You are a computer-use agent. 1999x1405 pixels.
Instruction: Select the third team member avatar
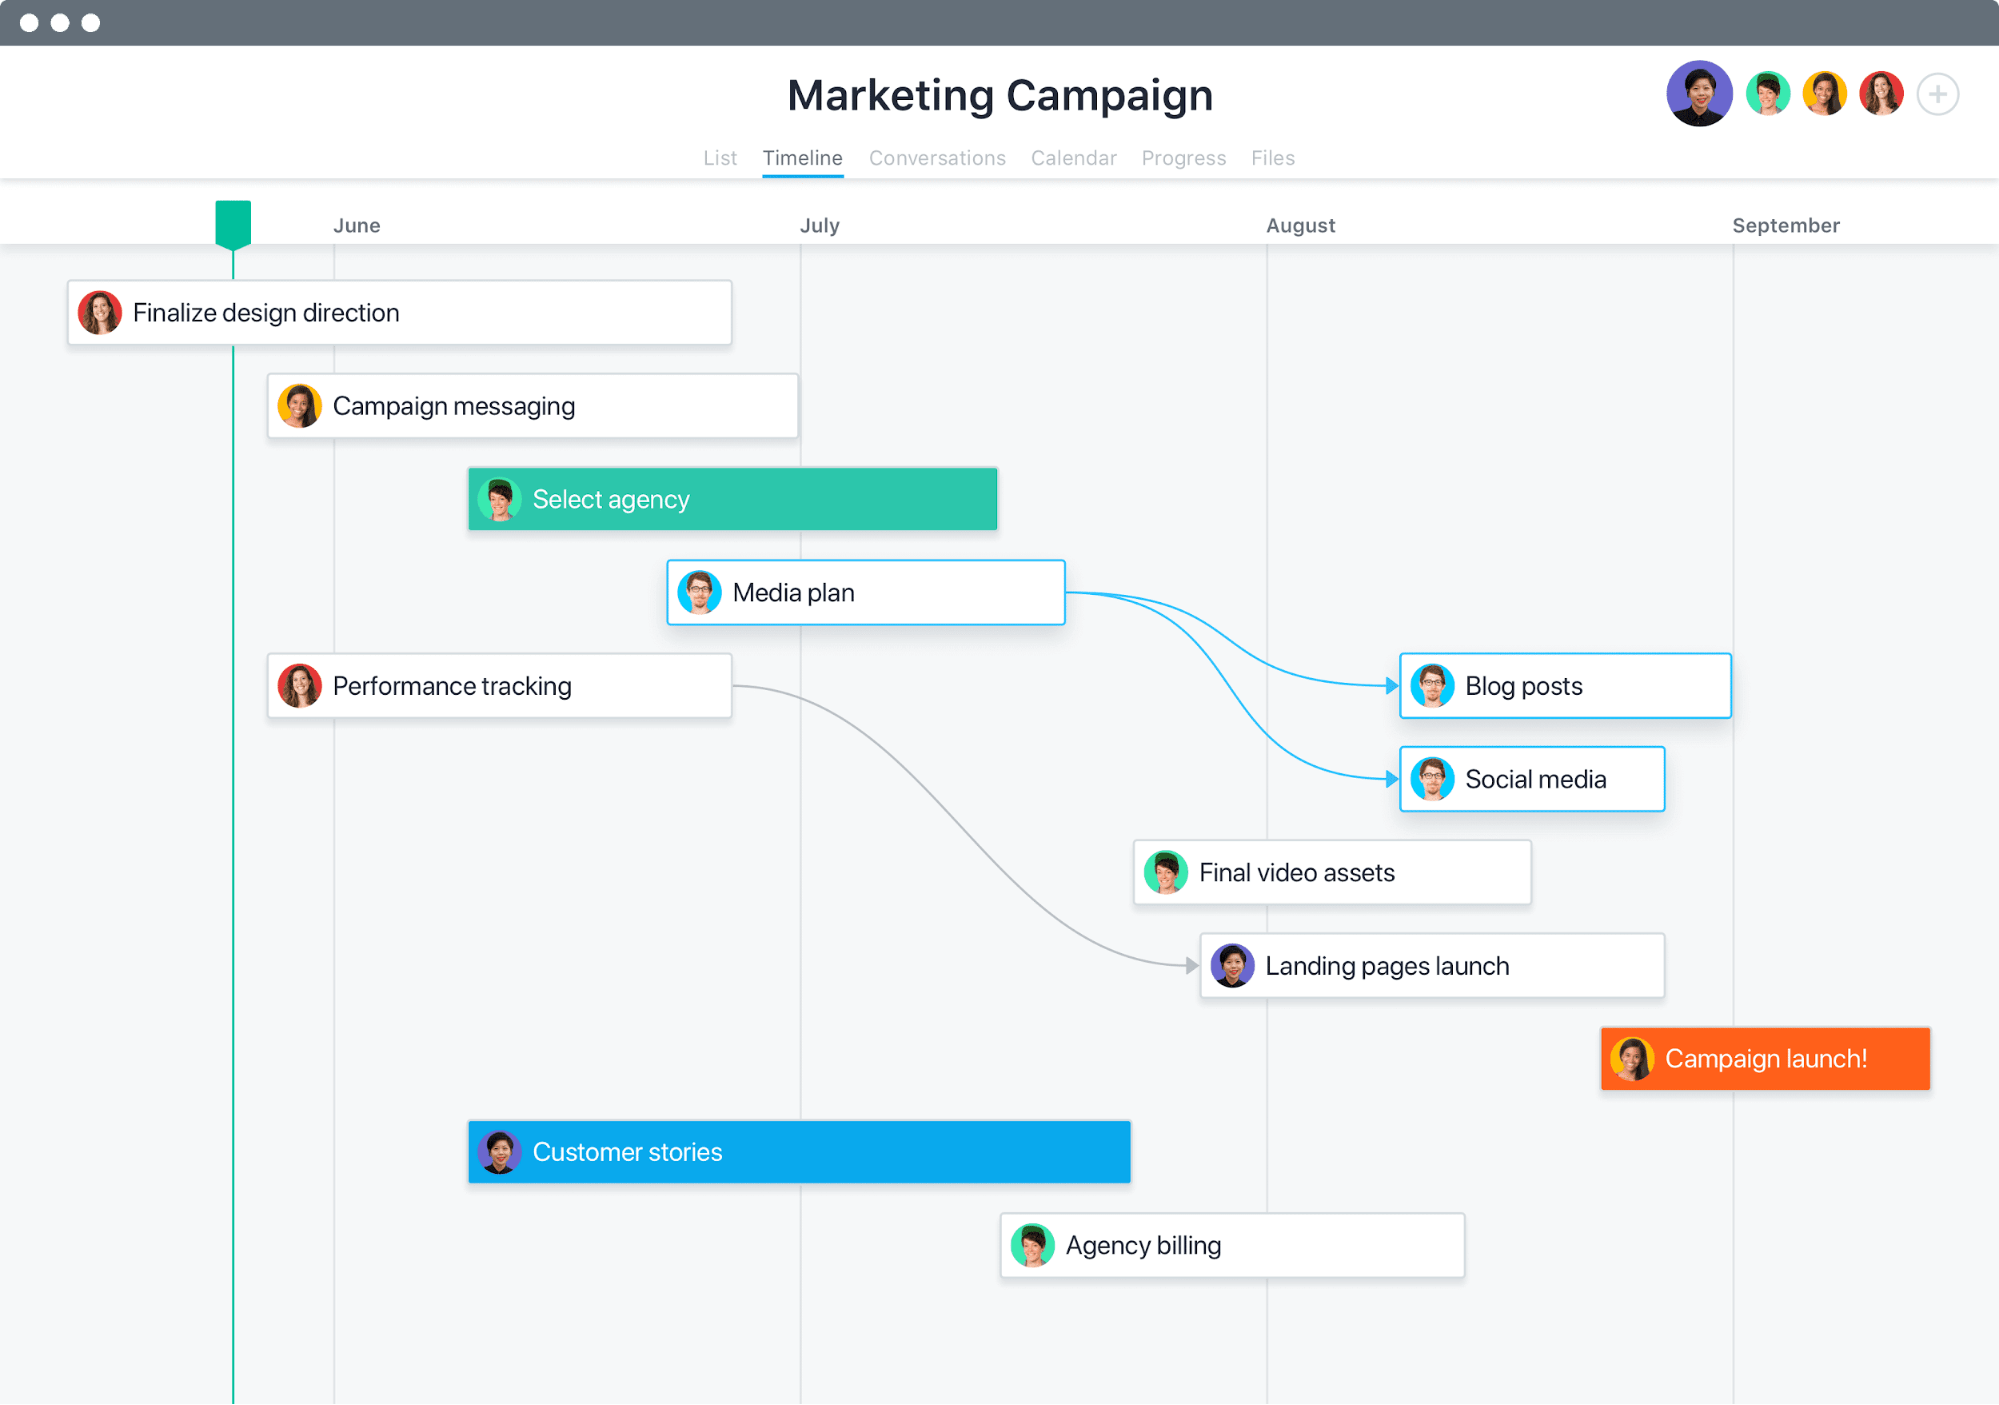tap(1820, 96)
